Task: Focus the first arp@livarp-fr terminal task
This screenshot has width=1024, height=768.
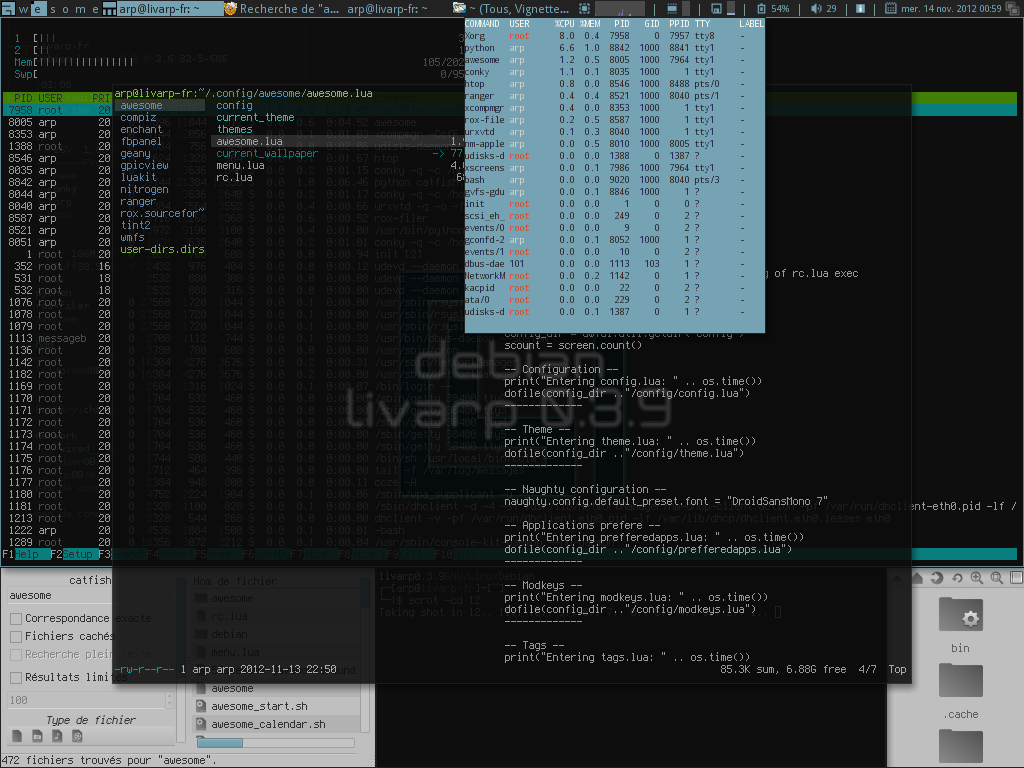Action: 170,8
